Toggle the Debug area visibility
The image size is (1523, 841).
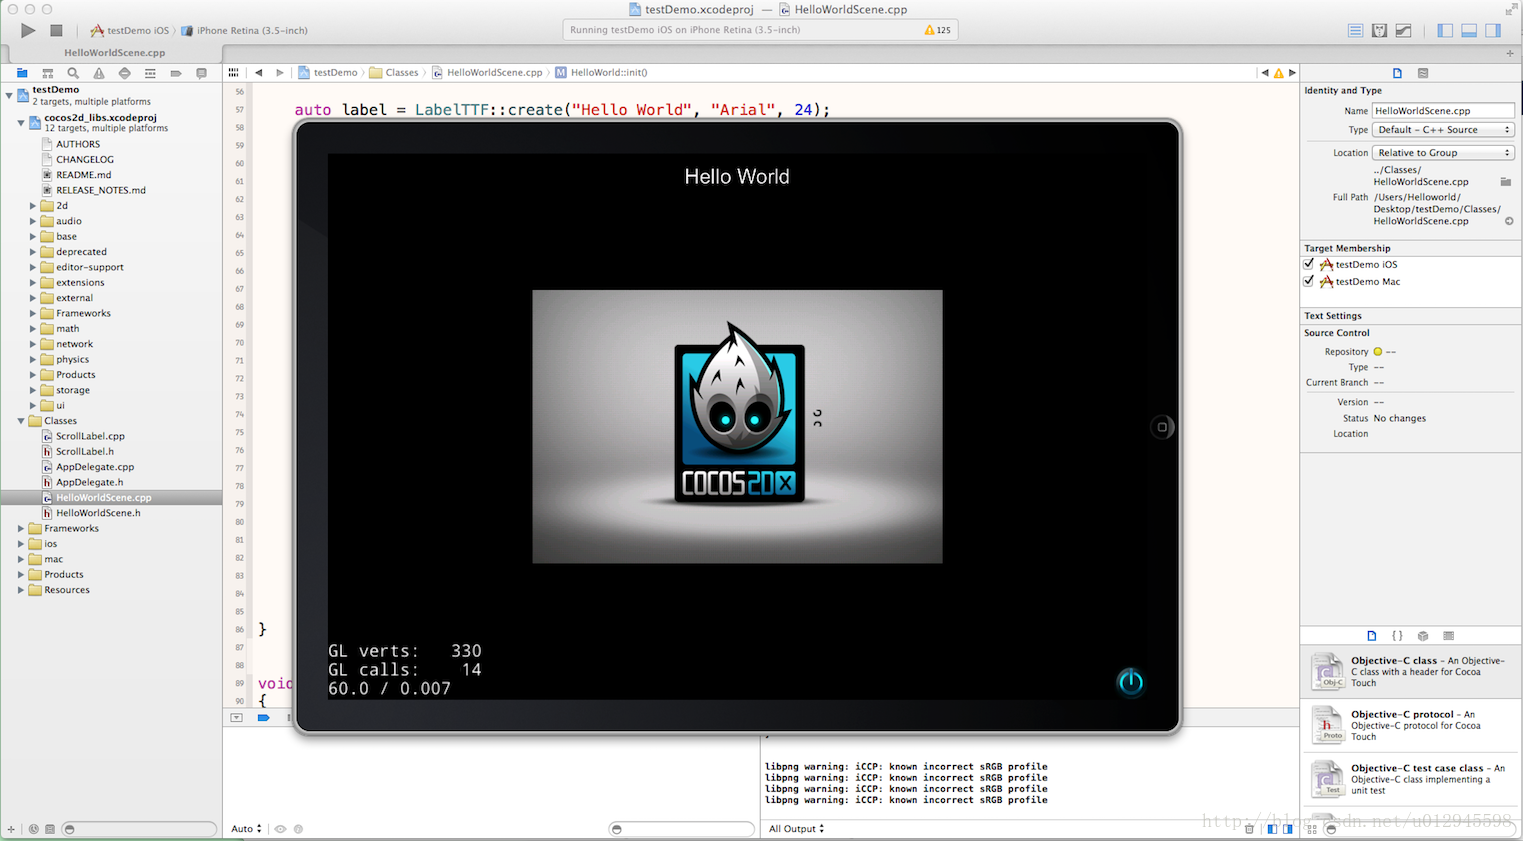(x=1469, y=31)
